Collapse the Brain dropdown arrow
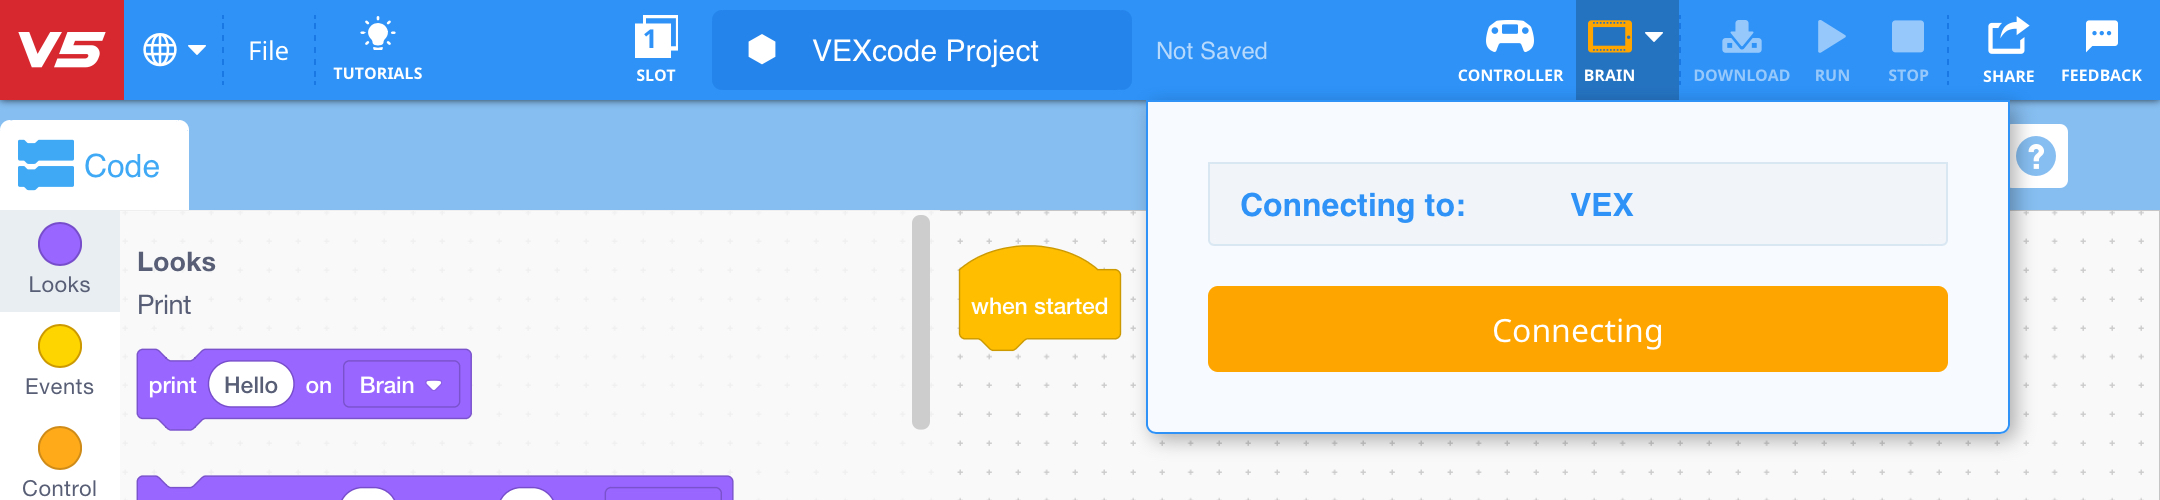Screen dimensions: 2160x500 tap(1654, 38)
